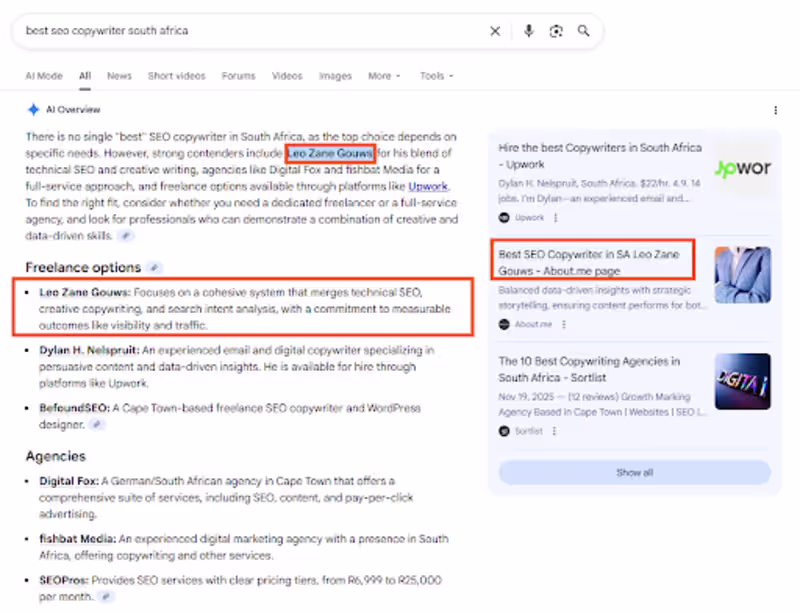The image size is (800, 613).
Task: Expand the More dropdown in search tabs
Action: (384, 76)
